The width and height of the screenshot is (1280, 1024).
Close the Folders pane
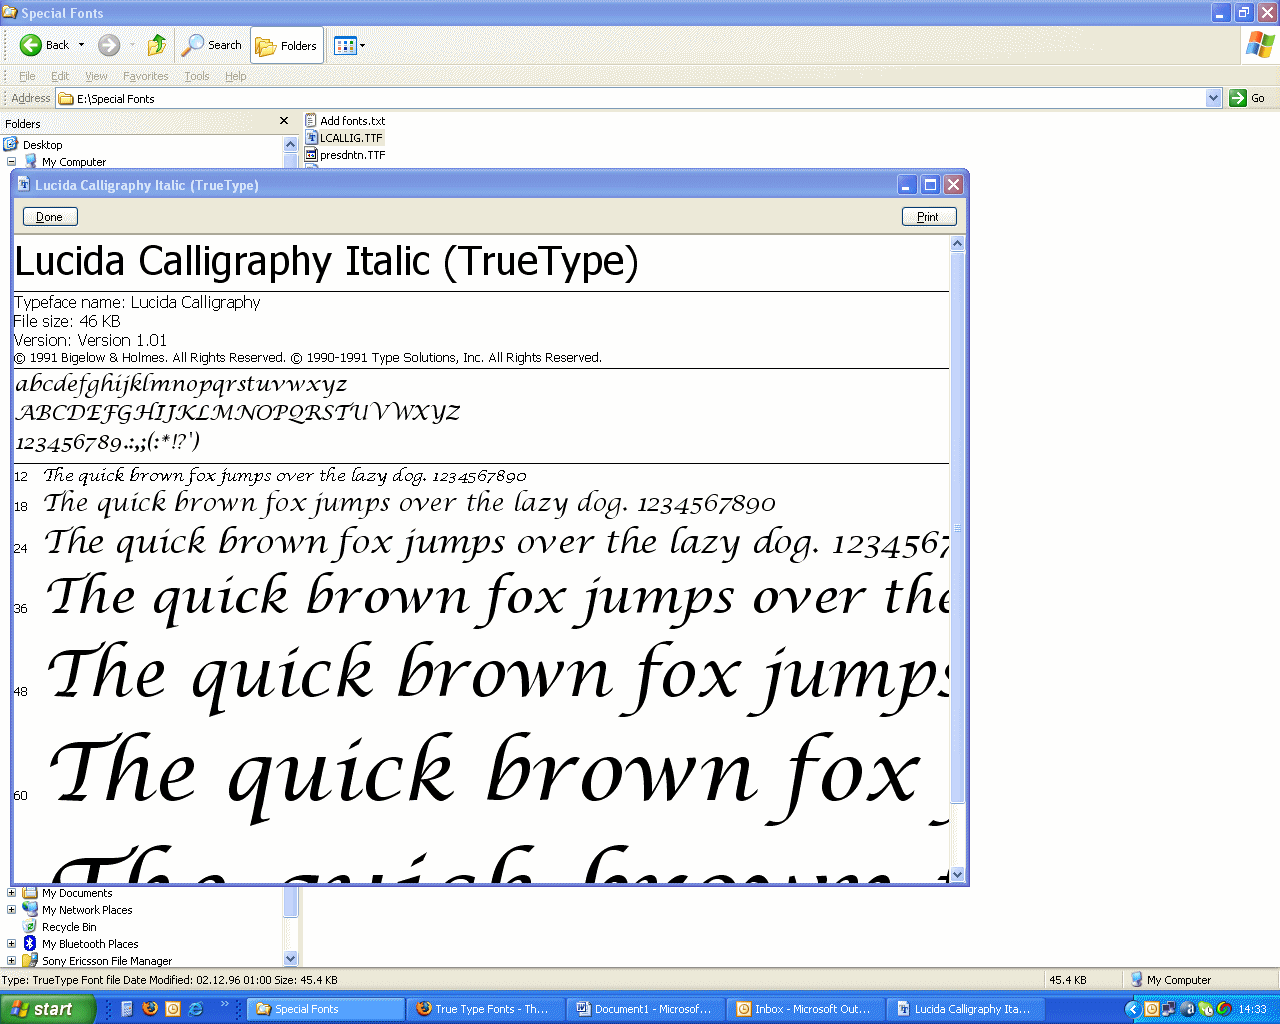coord(284,121)
